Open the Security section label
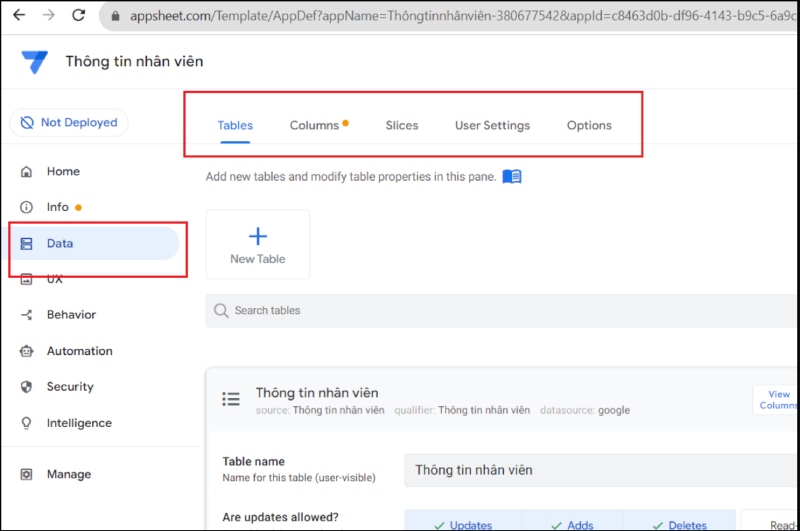Viewport: 800px width, 531px height. (x=70, y=387)
